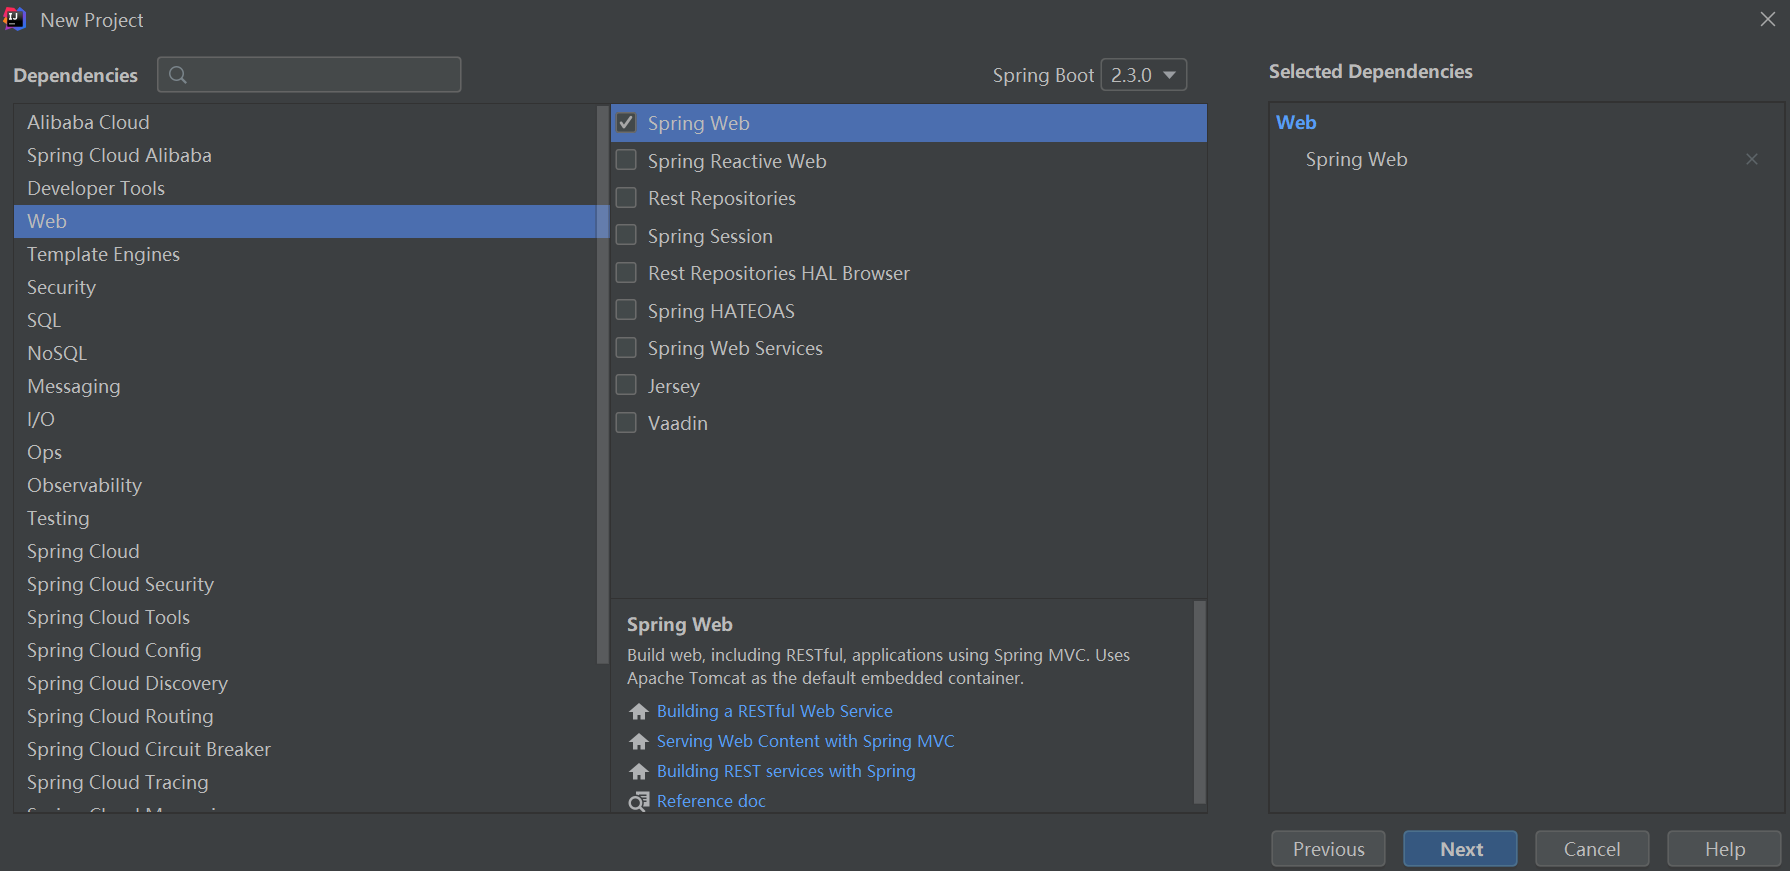Viewport: 1790px width, 871px height.
Task: Enable the Spring Reactive Web checkbox
Action: tap(626, 160)
